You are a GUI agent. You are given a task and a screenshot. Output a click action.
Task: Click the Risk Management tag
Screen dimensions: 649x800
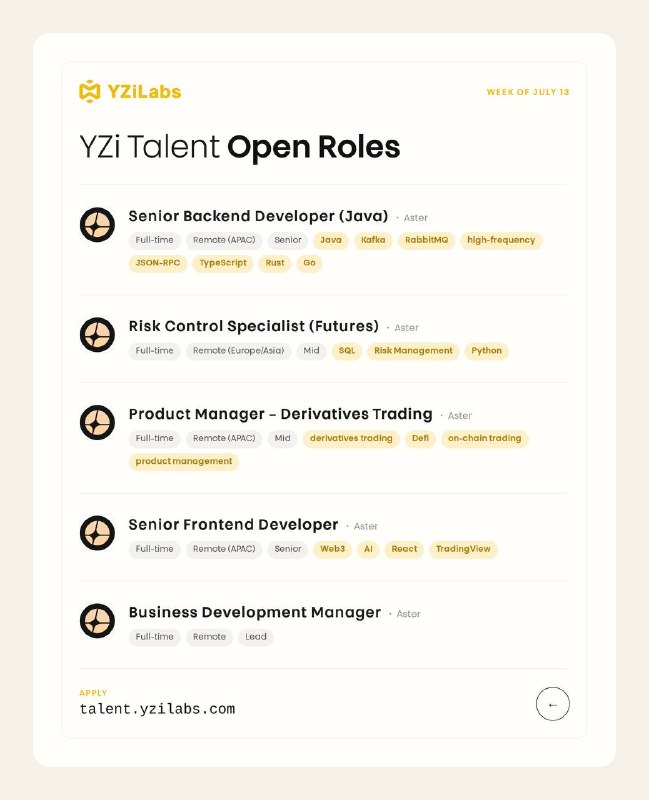click(x=413, y=351)
